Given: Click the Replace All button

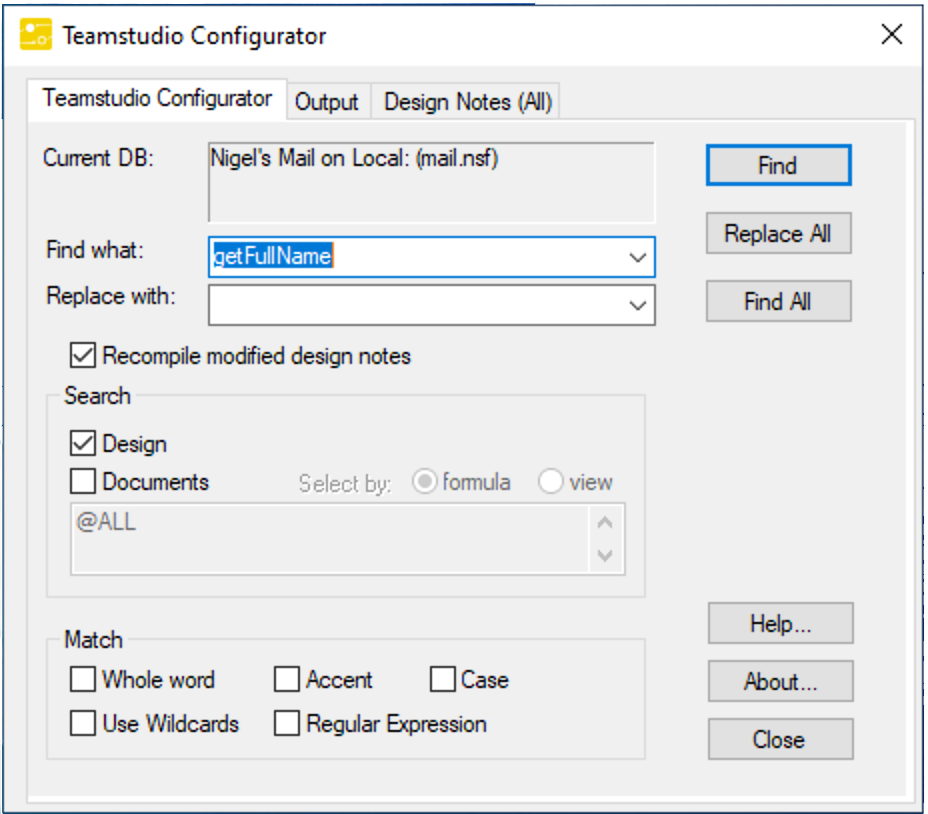Looking at the screenshot, I should click(x=778, y=233).
